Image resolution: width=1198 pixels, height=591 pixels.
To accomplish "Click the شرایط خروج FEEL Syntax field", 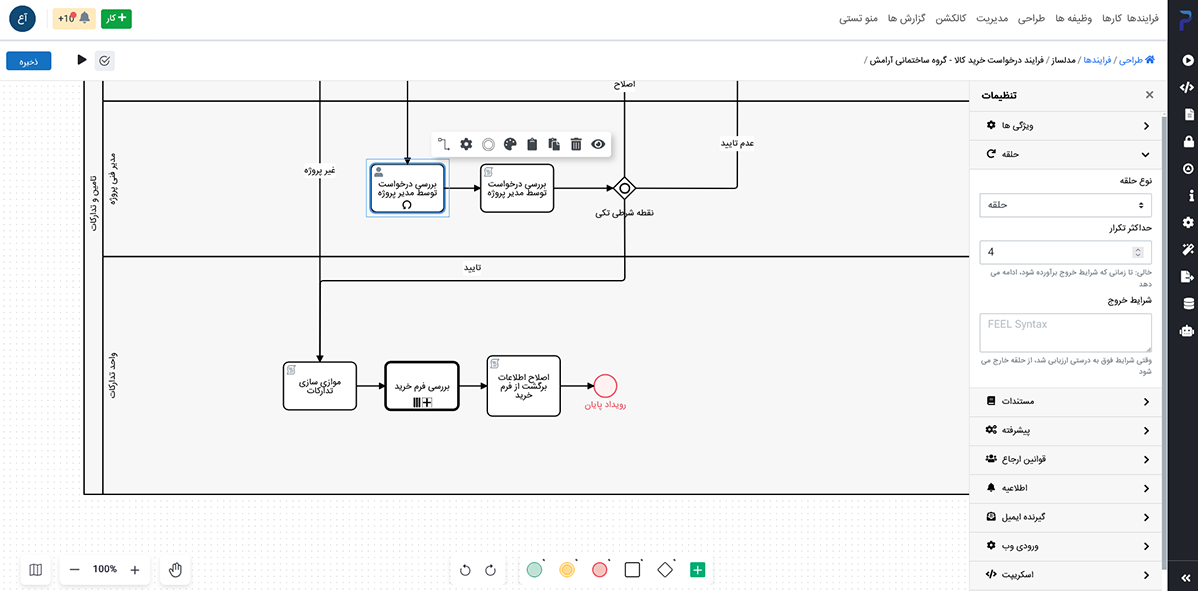I will [1066, 332].
